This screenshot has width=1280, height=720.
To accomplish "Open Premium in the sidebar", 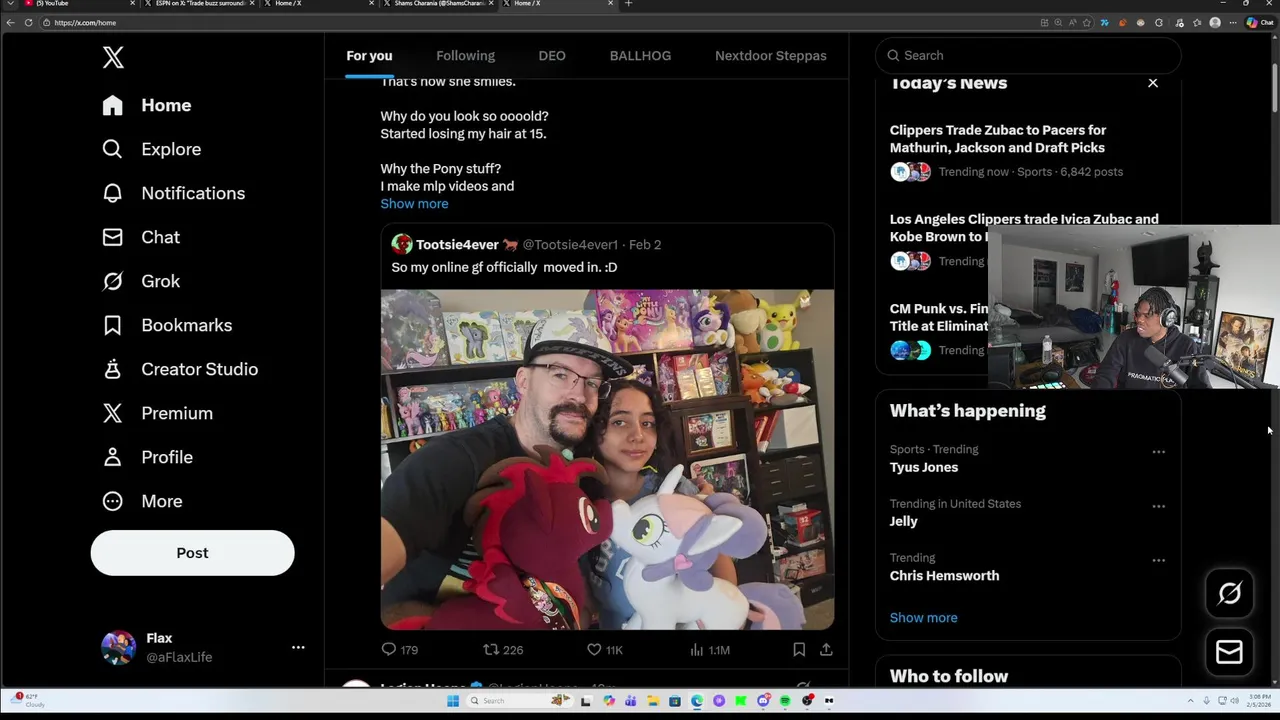I will click(x=157, y=413).
